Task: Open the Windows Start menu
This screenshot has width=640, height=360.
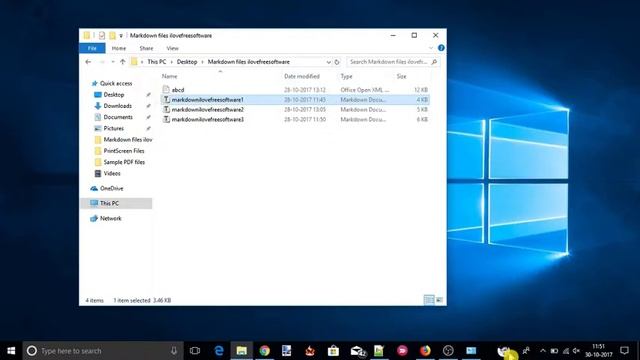Action: (x=11, y=351)
